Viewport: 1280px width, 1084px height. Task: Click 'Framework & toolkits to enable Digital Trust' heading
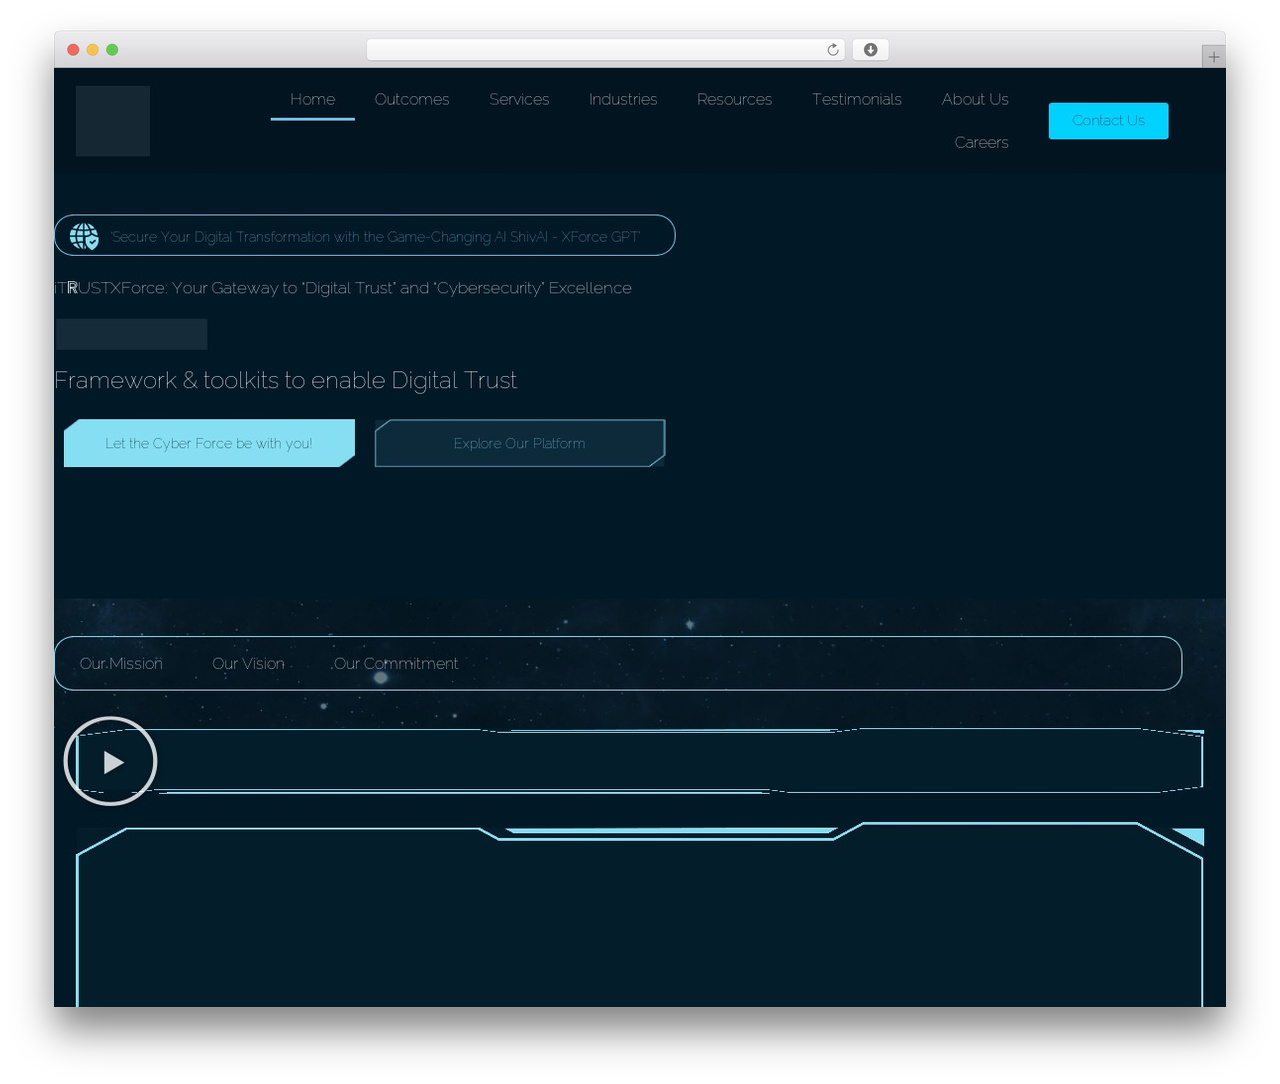pos(286,380)
